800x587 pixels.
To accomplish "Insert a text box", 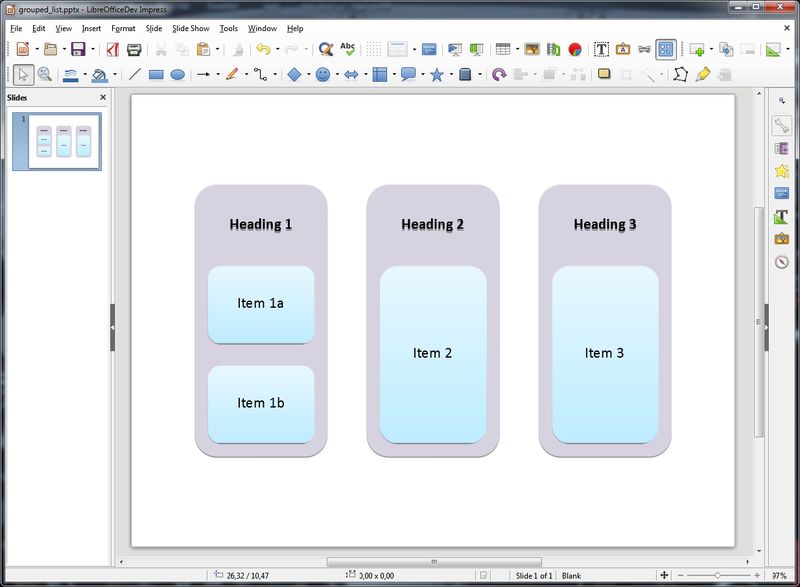I will tap(602, 49).
